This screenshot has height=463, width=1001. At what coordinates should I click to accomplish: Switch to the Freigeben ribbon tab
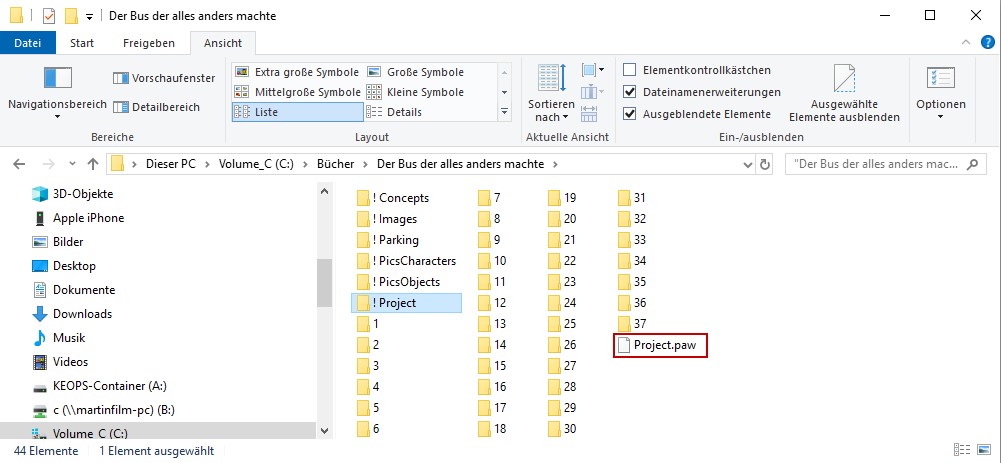149,43
